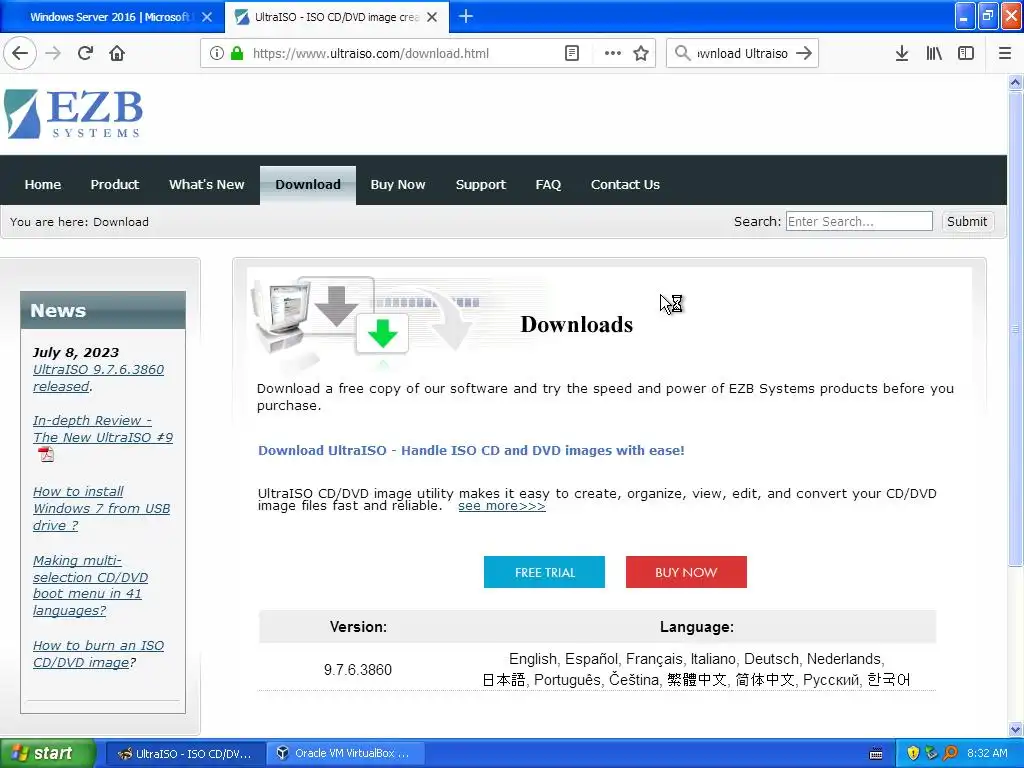Click the site Search input field
Image resolution: width=1024 pixels, height=768 pixels.
pyautogui.click(x=859, y=221)
